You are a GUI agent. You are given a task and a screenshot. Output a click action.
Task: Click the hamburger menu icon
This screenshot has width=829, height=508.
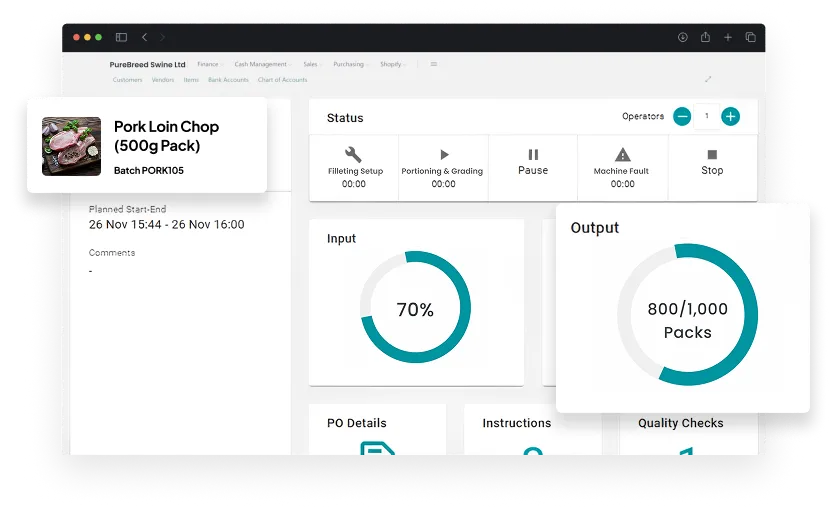click(433, 64)
